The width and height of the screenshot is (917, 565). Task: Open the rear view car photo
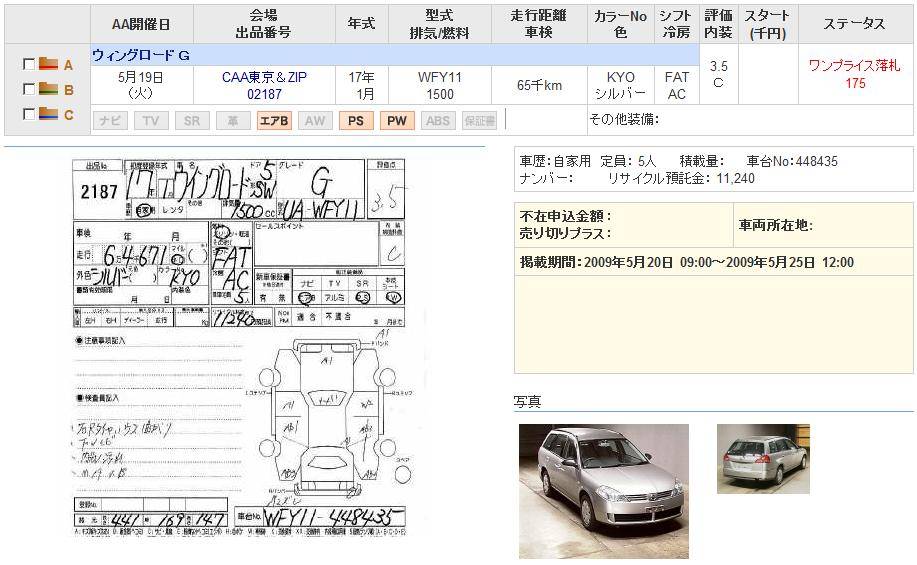763,459
